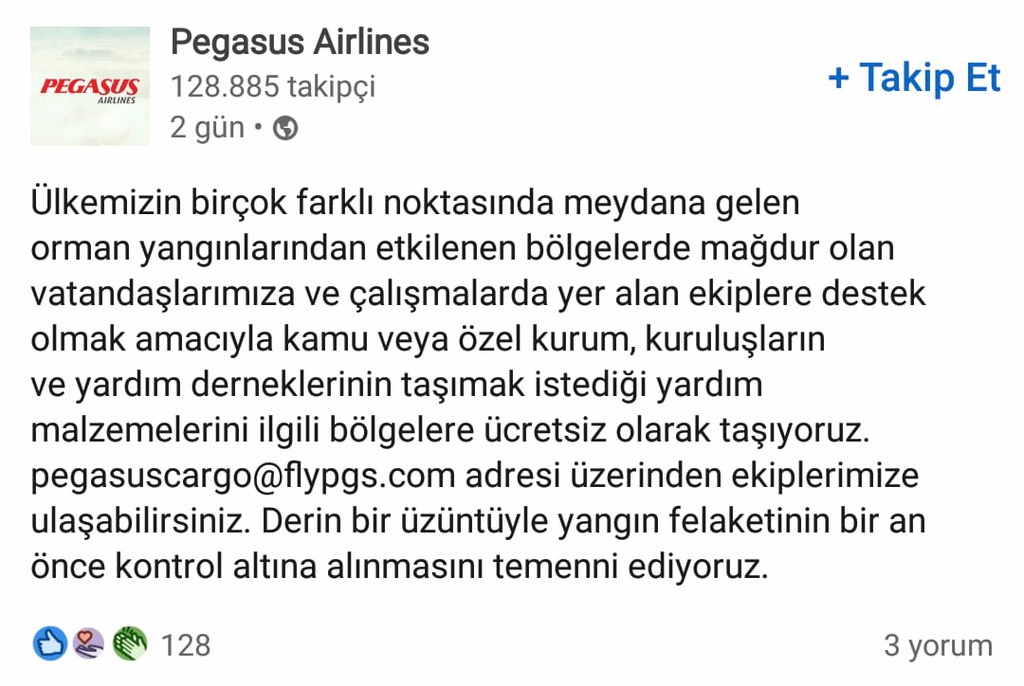Open comments via the 3 yorum link
The image size is (1024, 686).
click(x=940, y=645)
